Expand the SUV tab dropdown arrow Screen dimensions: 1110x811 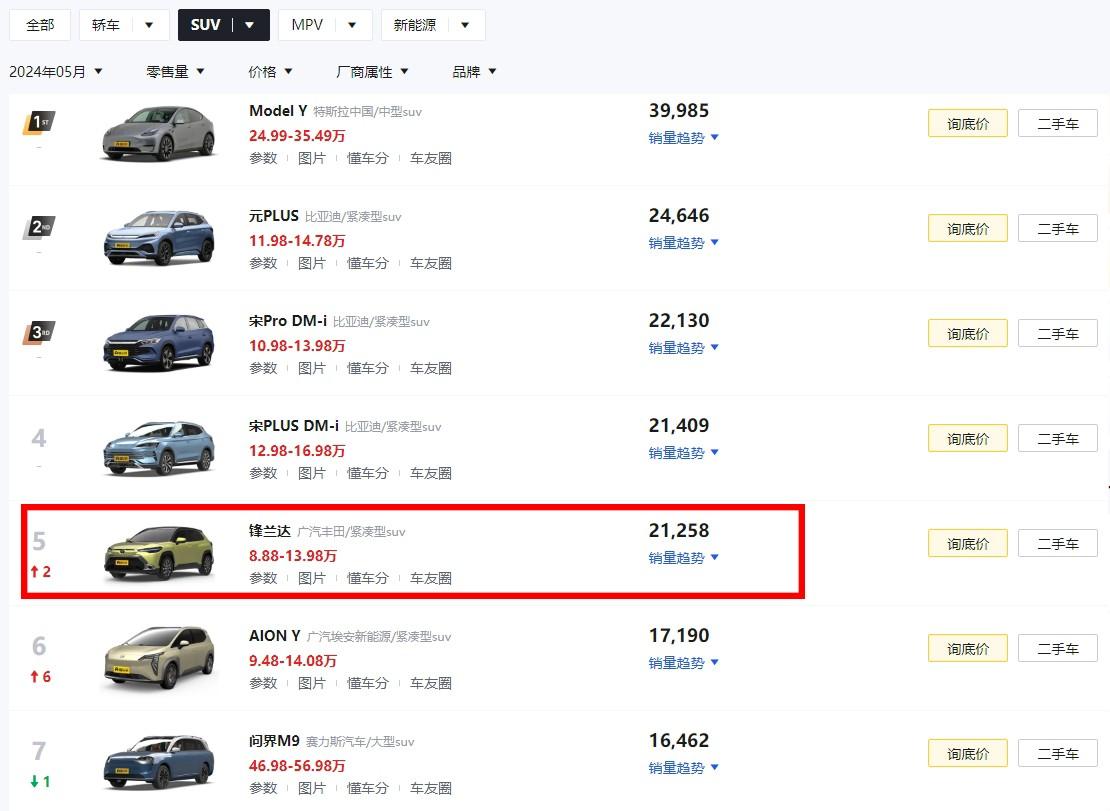pos(250,25)
